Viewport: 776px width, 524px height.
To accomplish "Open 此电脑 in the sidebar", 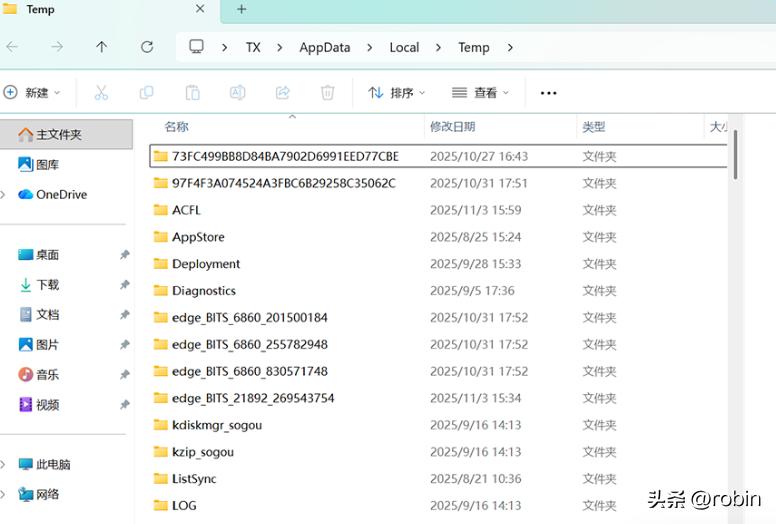I will click(x=44, y=464).
